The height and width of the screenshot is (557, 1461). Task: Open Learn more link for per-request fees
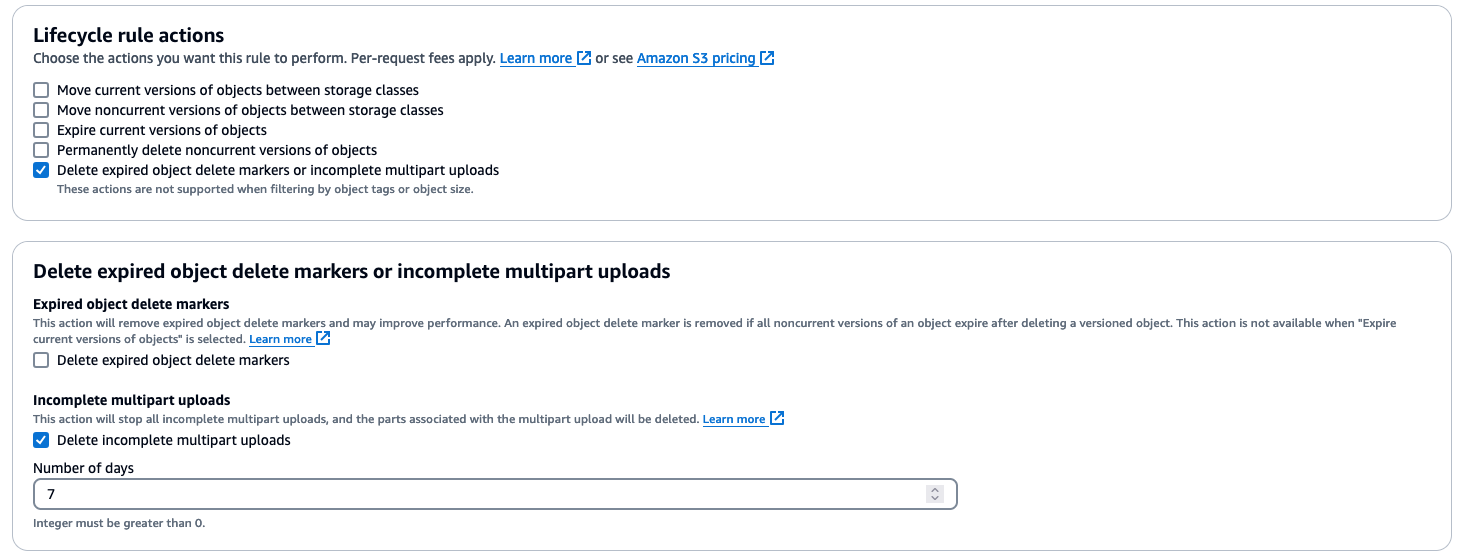pos(536,58)
